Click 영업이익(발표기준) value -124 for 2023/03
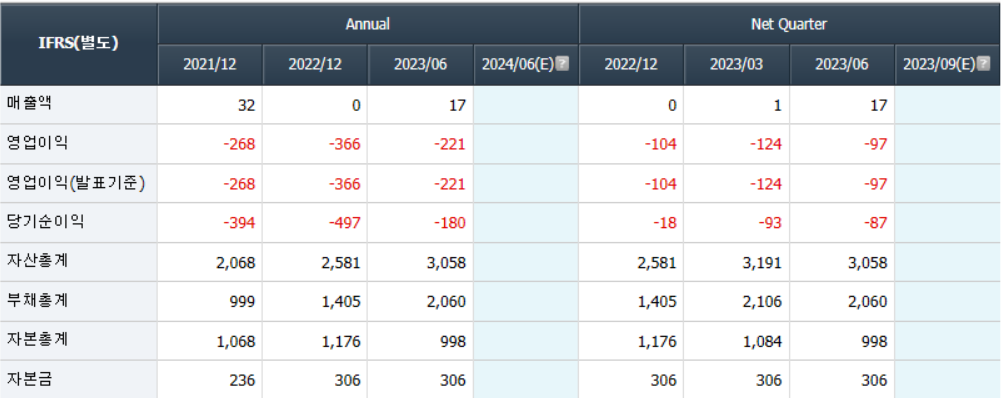Screen dimensions: 1002x398 (x=766, y=184)
